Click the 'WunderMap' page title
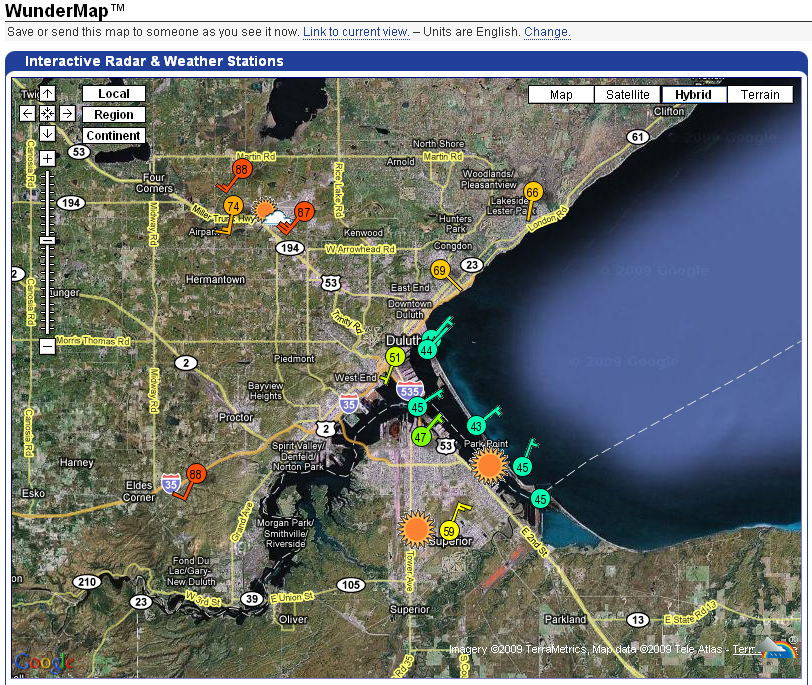Image resolution: width=812 pixels, height=685 pixels. pyautogui.click(x=65, y=10)
